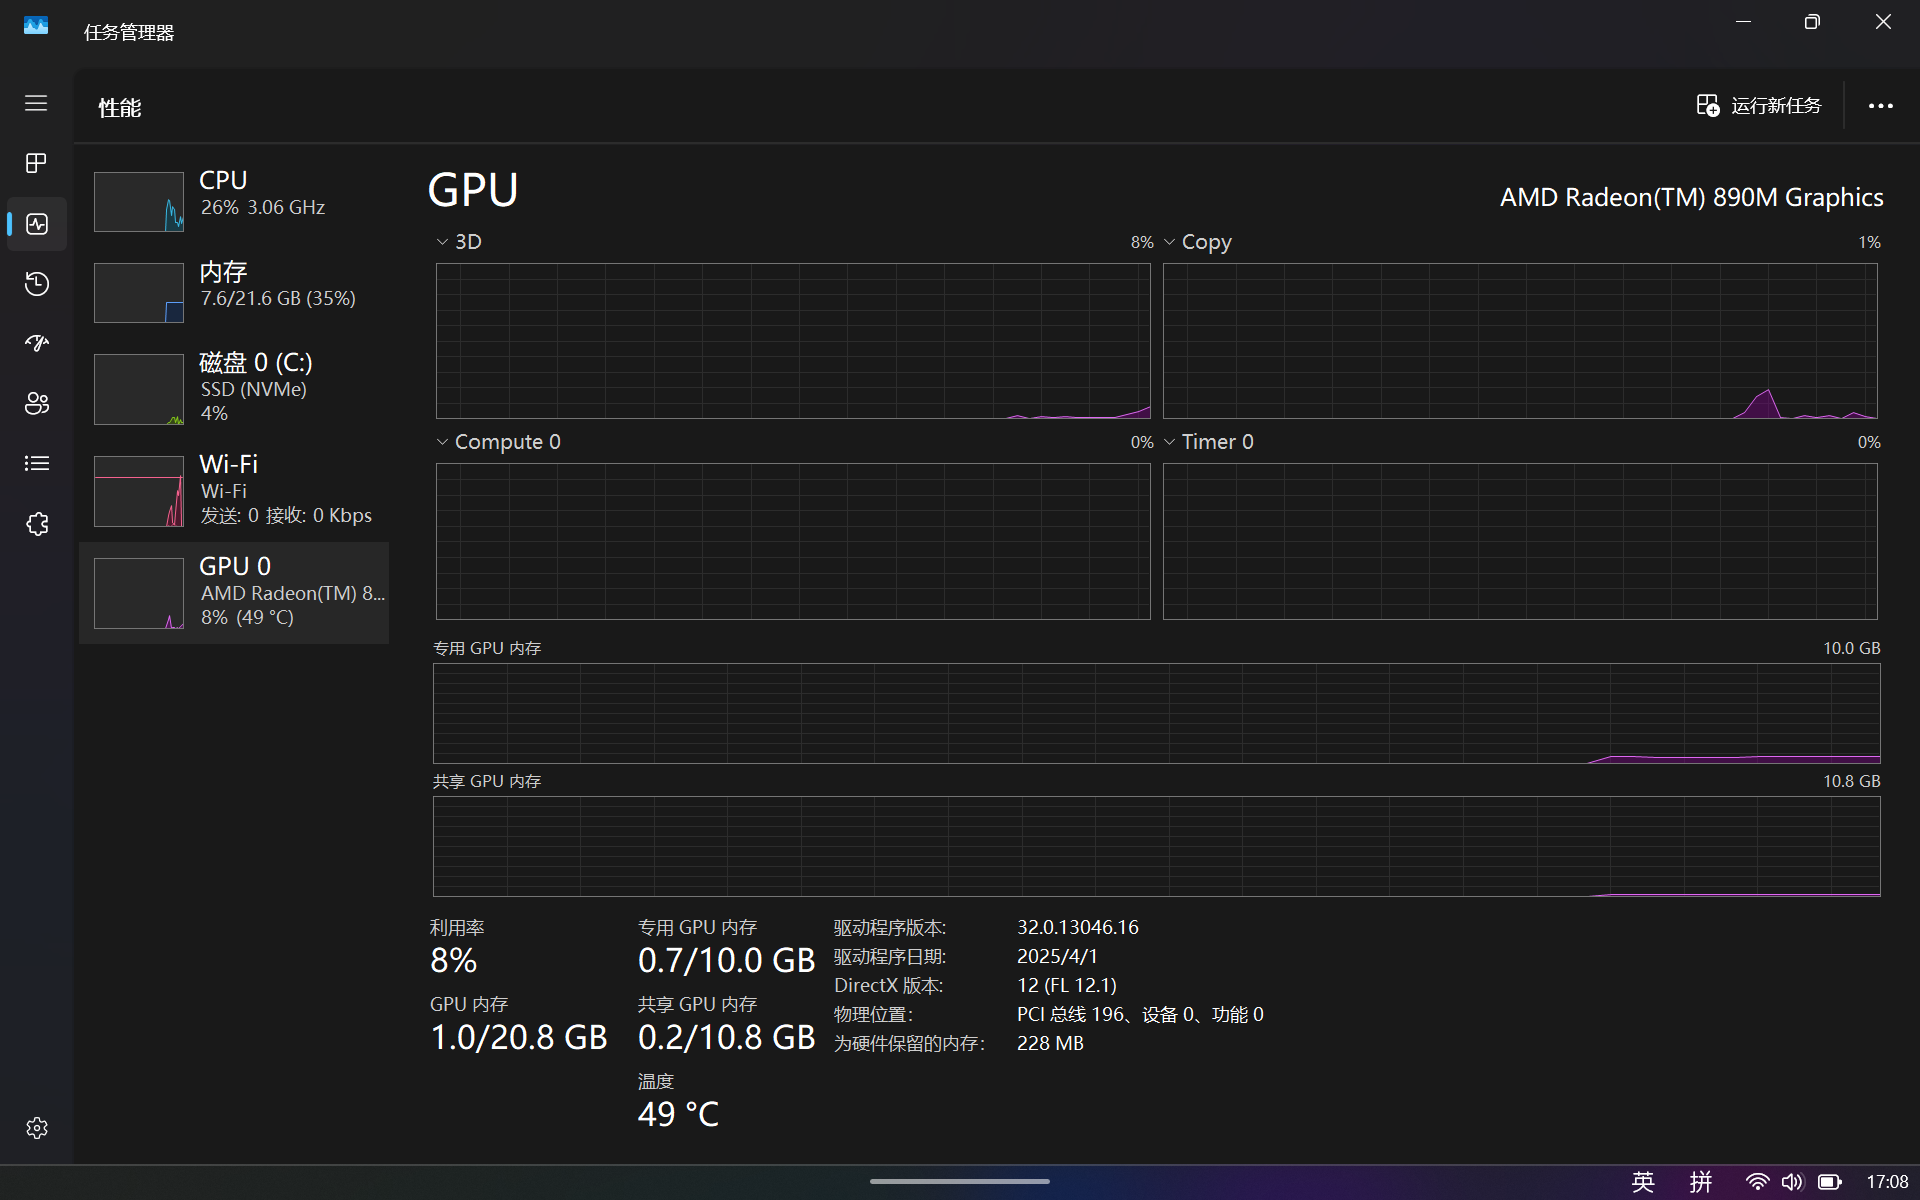This screenshot has width=1920, height=1200.
Task: Select Disk 0 (C:) performance item
Action: click(234, 388)
